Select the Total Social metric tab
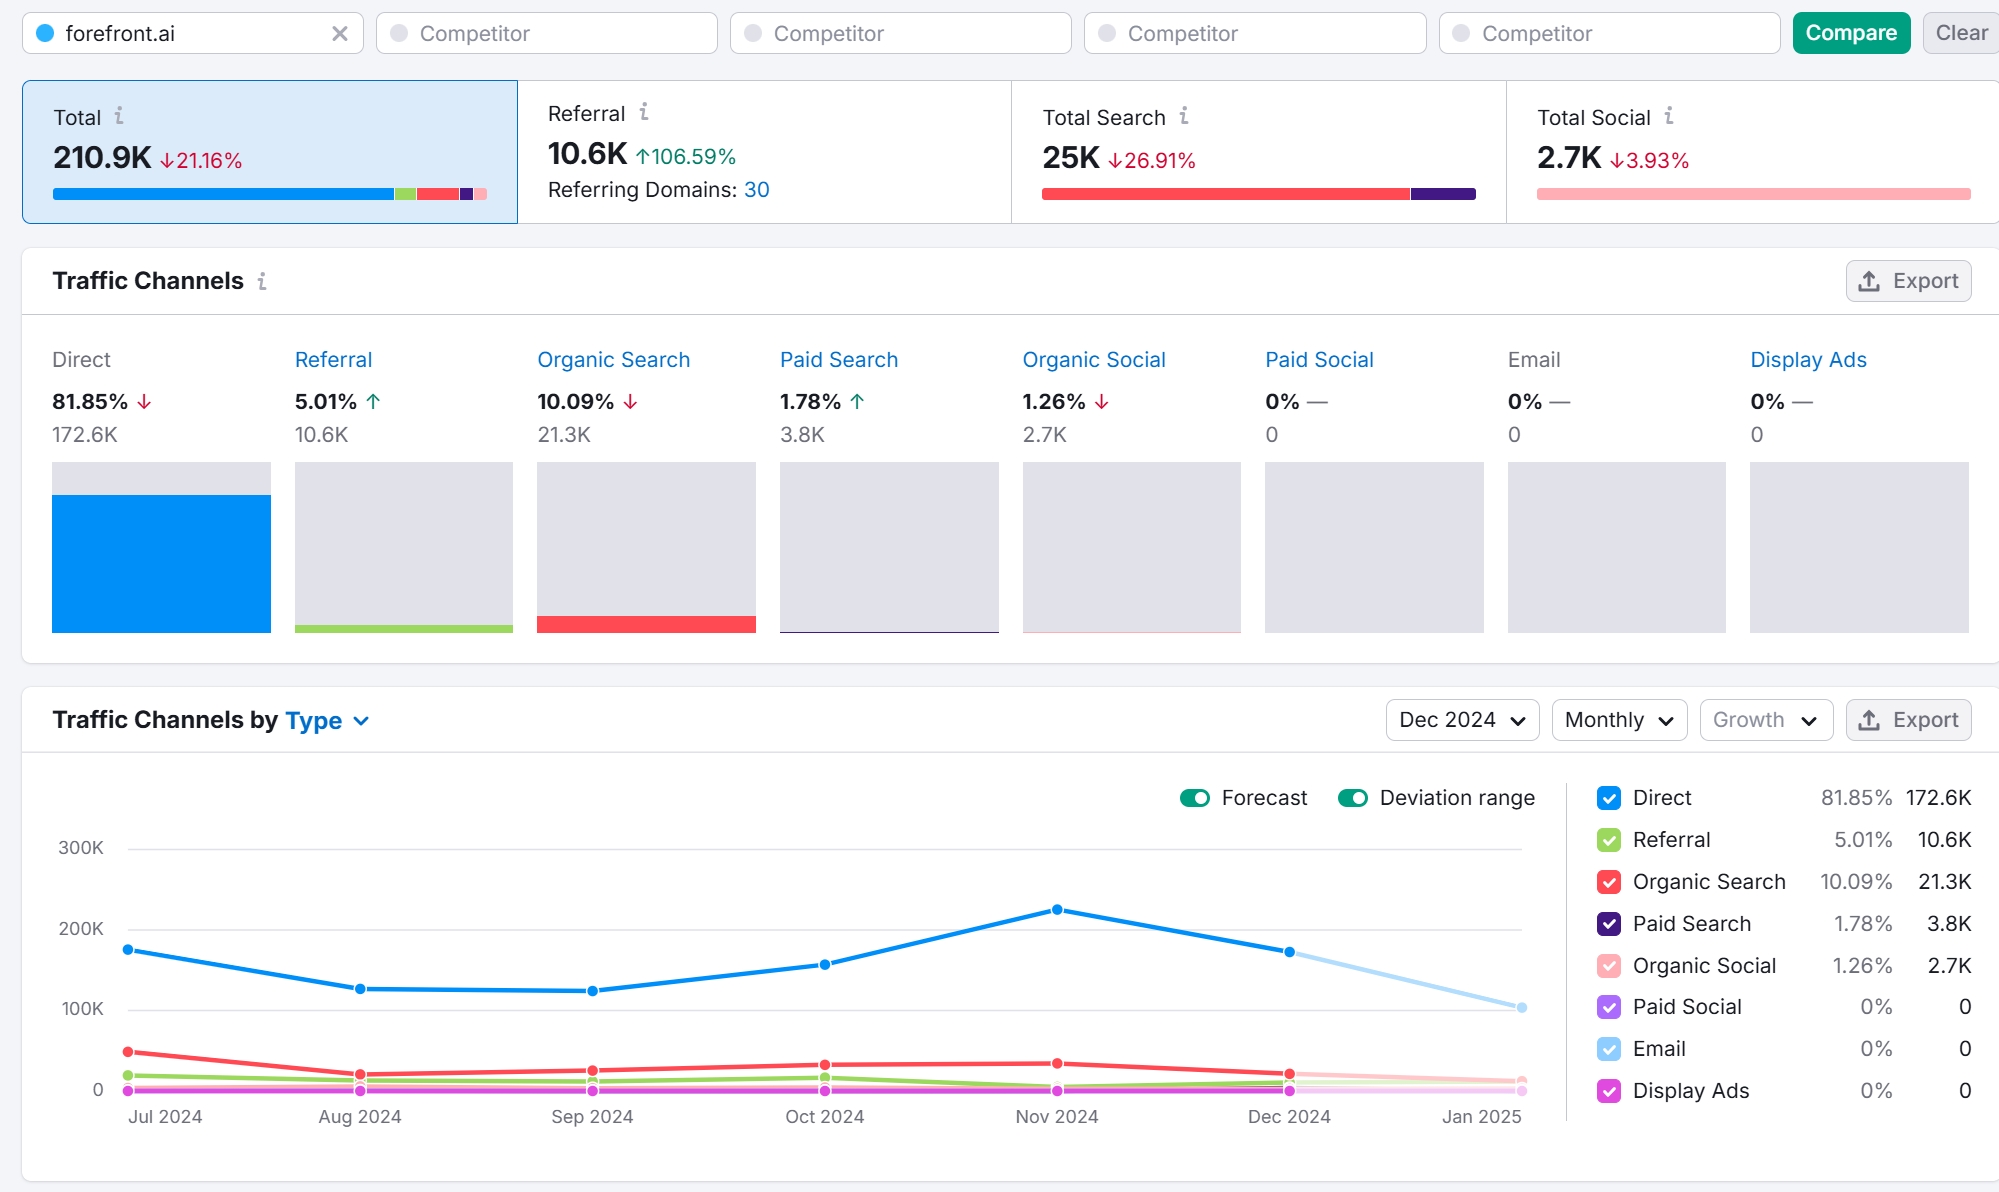 pos(1752,152)
